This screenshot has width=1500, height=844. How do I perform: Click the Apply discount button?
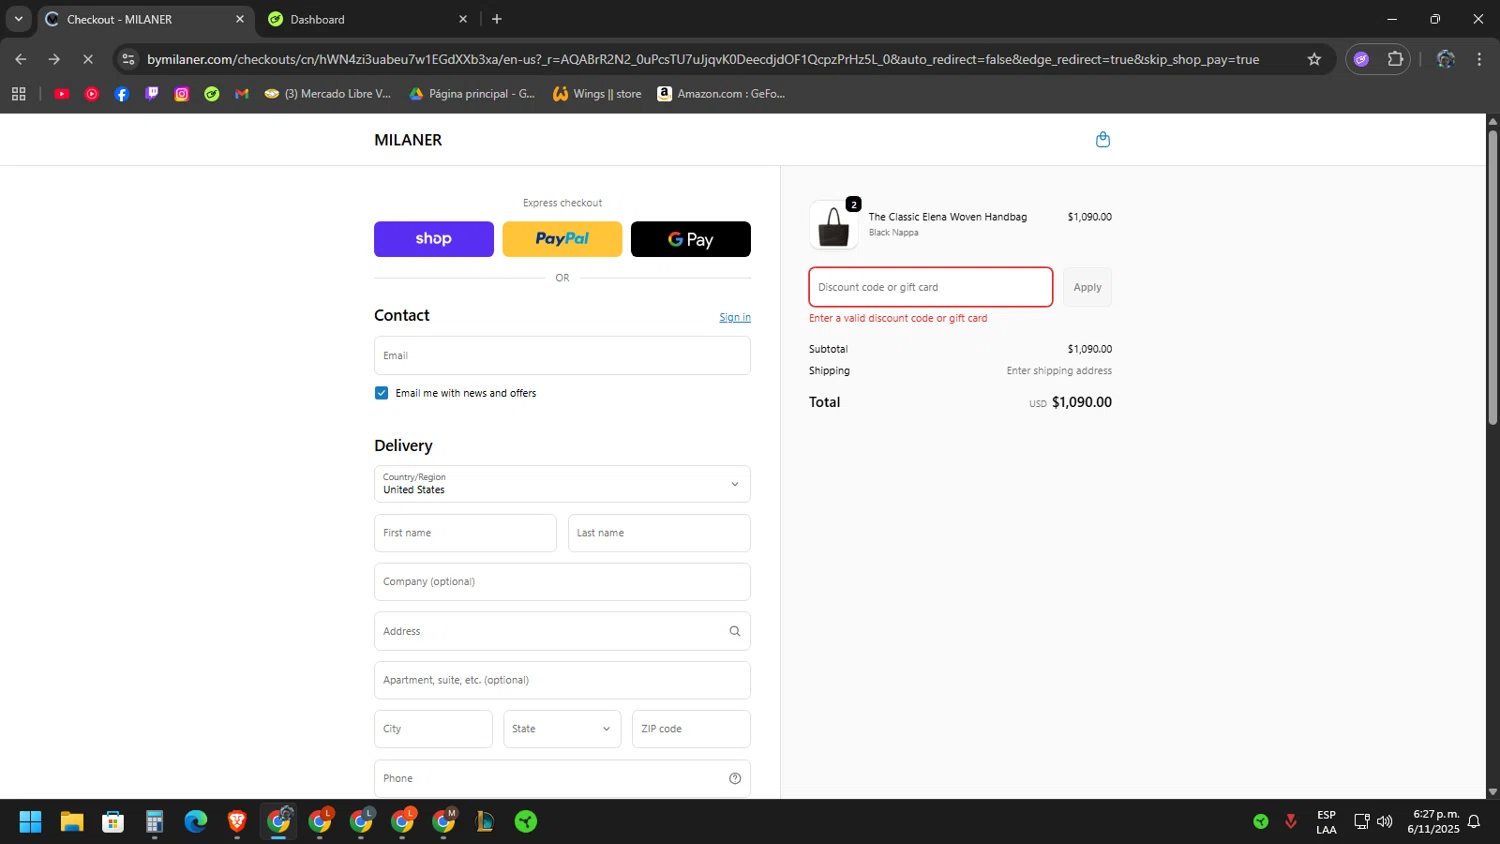coord(1087,287)
